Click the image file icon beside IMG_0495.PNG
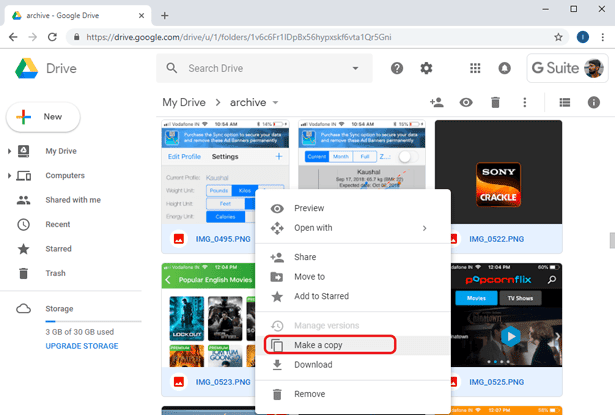 (179, 239)
